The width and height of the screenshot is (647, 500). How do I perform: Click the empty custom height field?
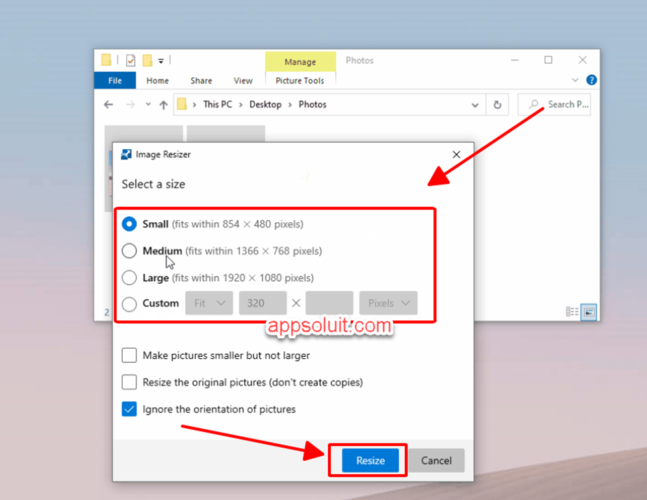tap(329, 303)
